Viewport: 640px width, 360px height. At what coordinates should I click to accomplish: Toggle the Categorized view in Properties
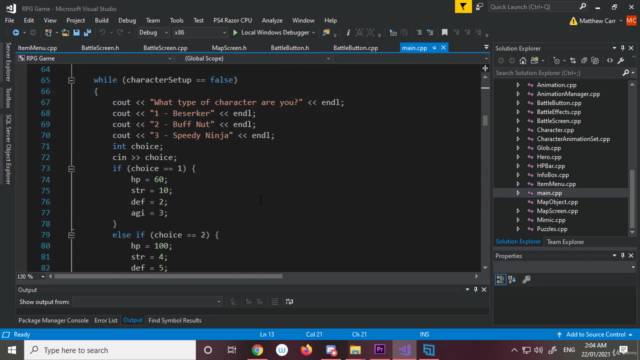tap(500, 280)
